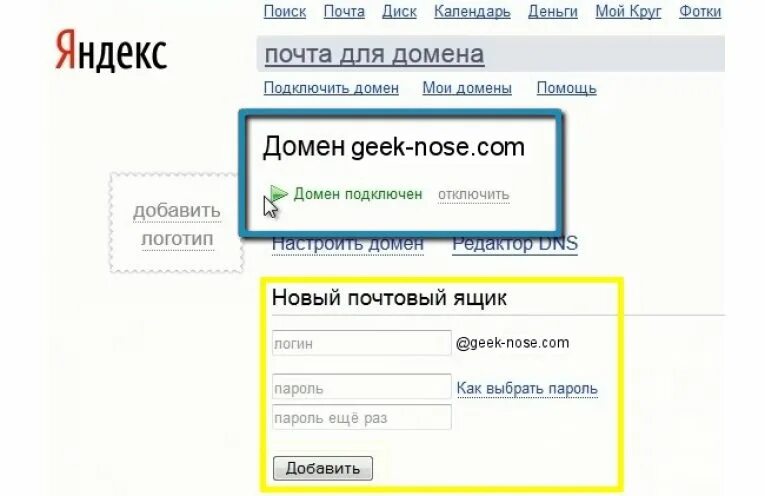Click the green domain connected flag icon

tap(279, 194)
